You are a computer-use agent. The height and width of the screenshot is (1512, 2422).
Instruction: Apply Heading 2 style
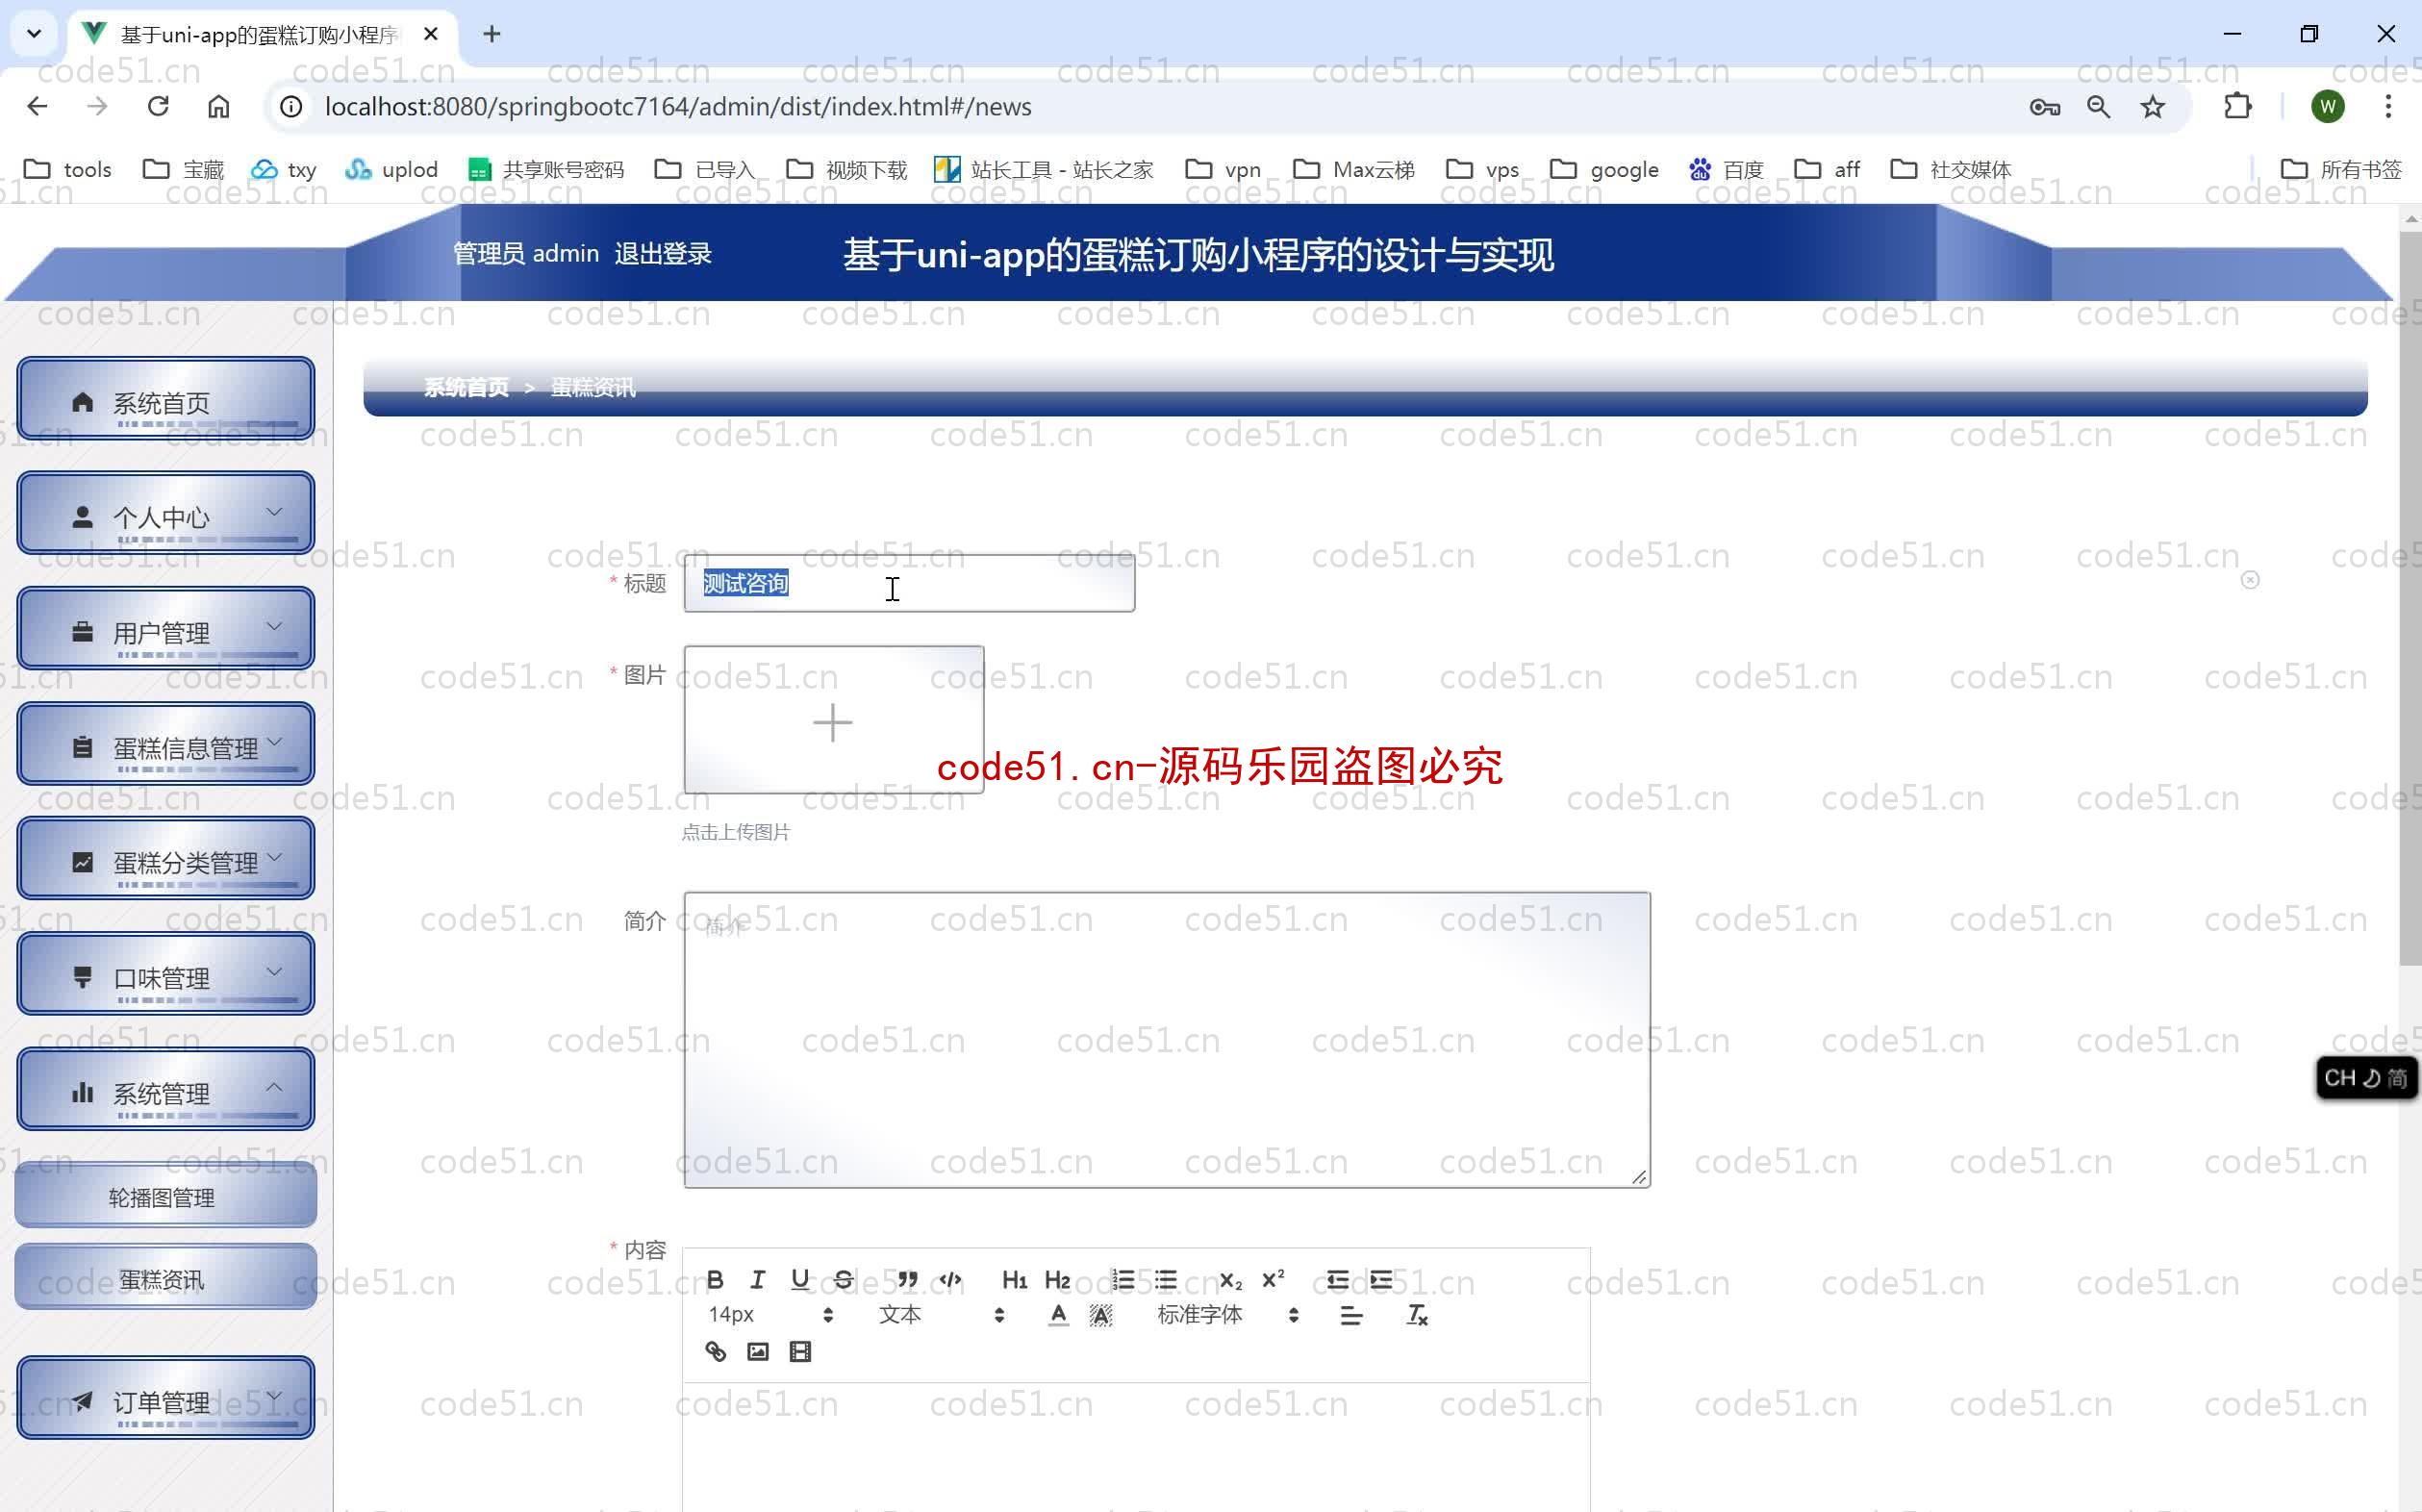coord(1057,1279)
